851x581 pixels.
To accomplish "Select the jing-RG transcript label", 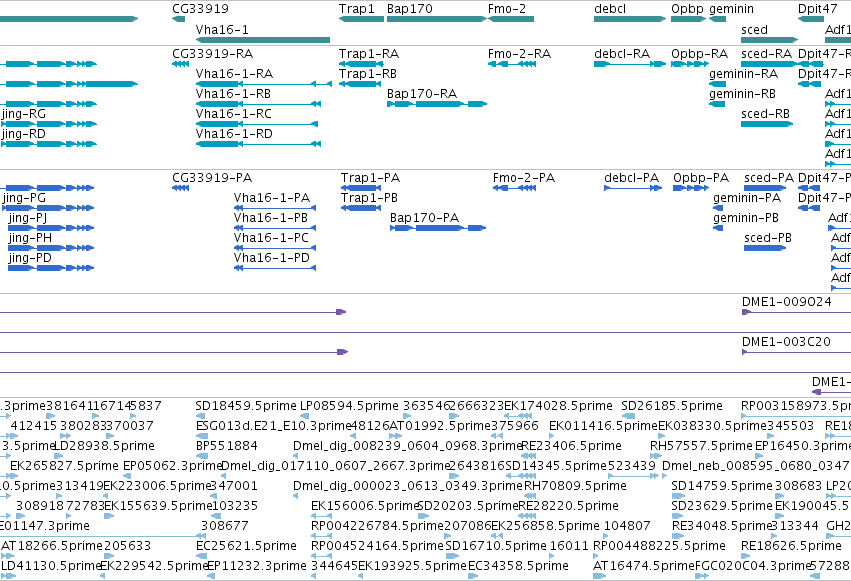I will tap(24, 114).
